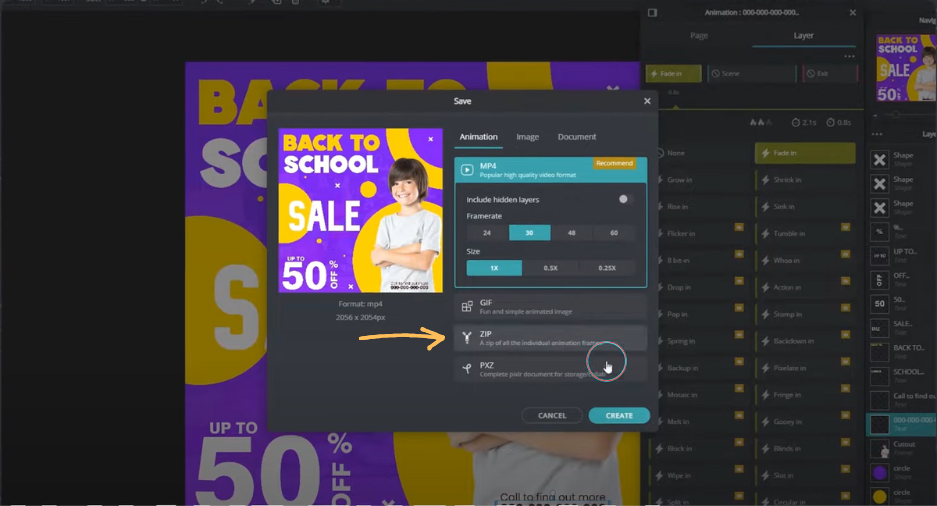Choose the Shrink in animation

[805, 180]
